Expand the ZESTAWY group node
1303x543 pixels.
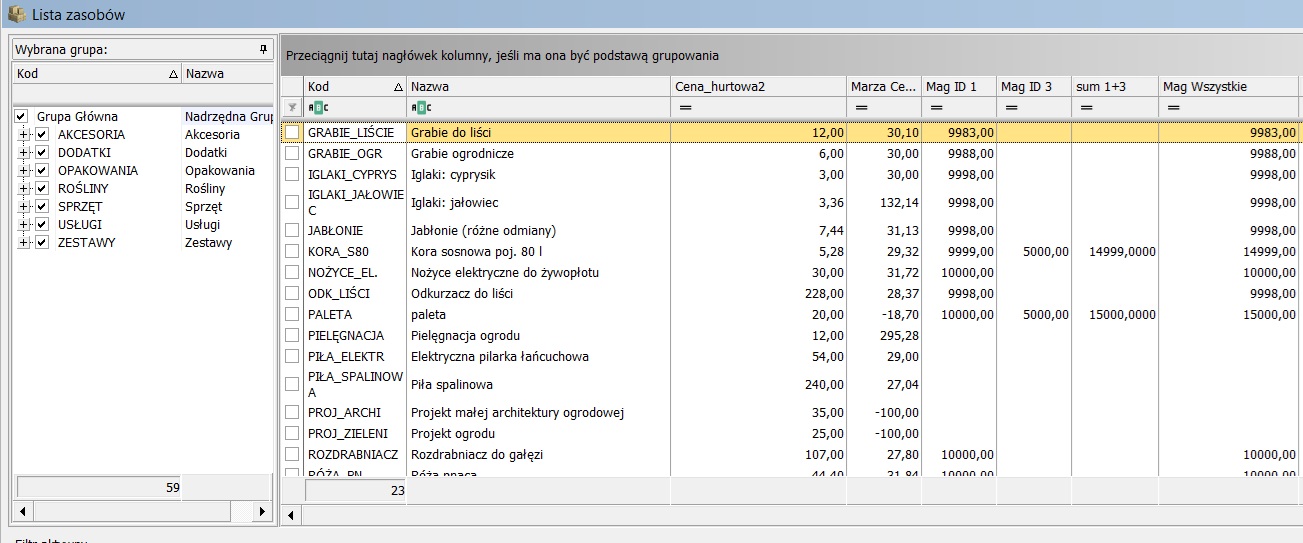click(x=25, y=243)
